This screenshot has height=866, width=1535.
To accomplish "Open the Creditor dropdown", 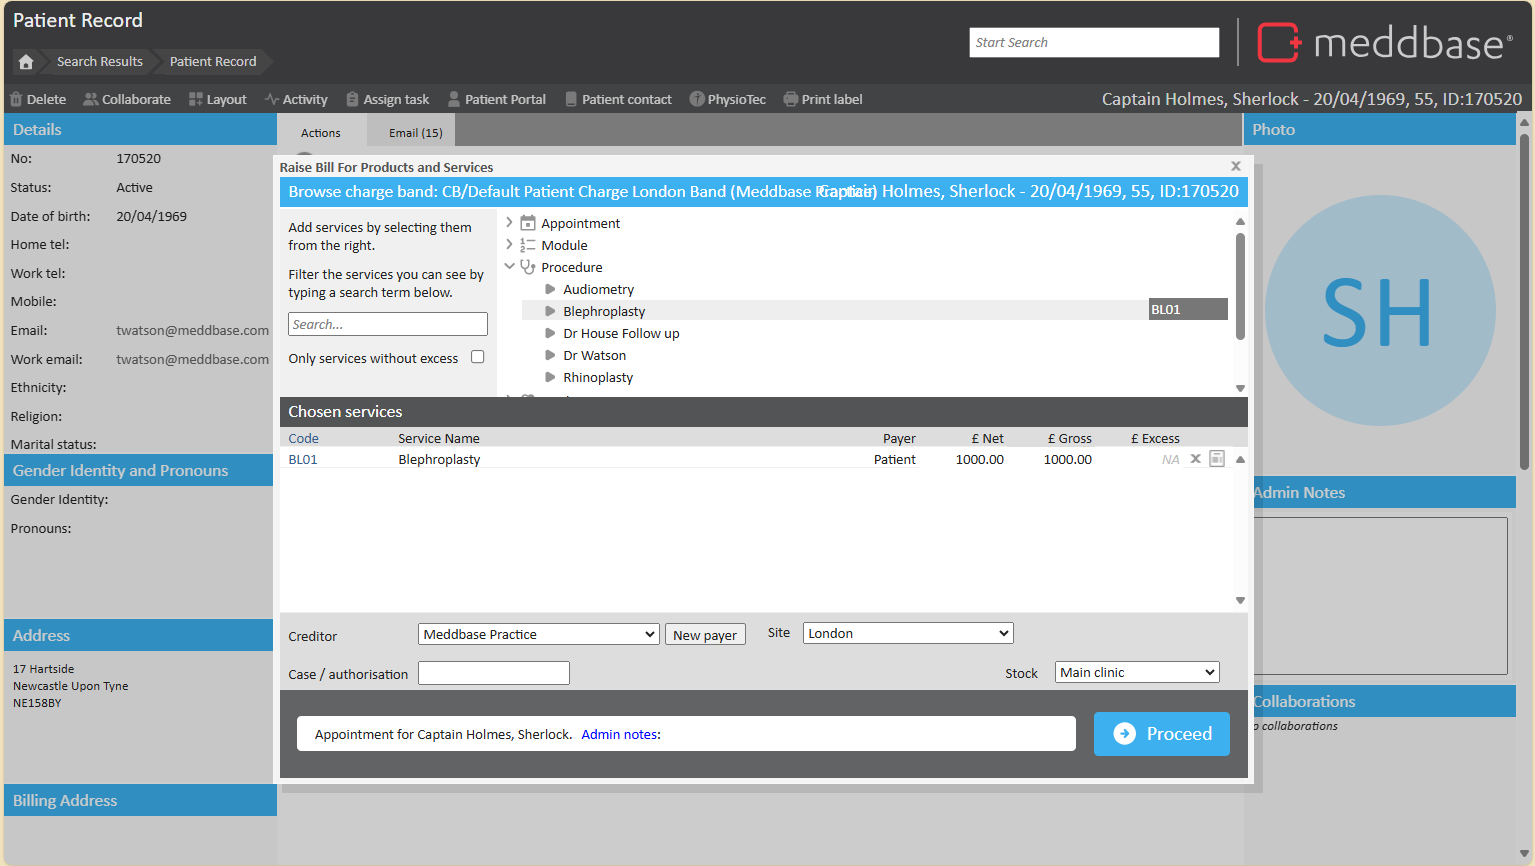I will point(538,634).
